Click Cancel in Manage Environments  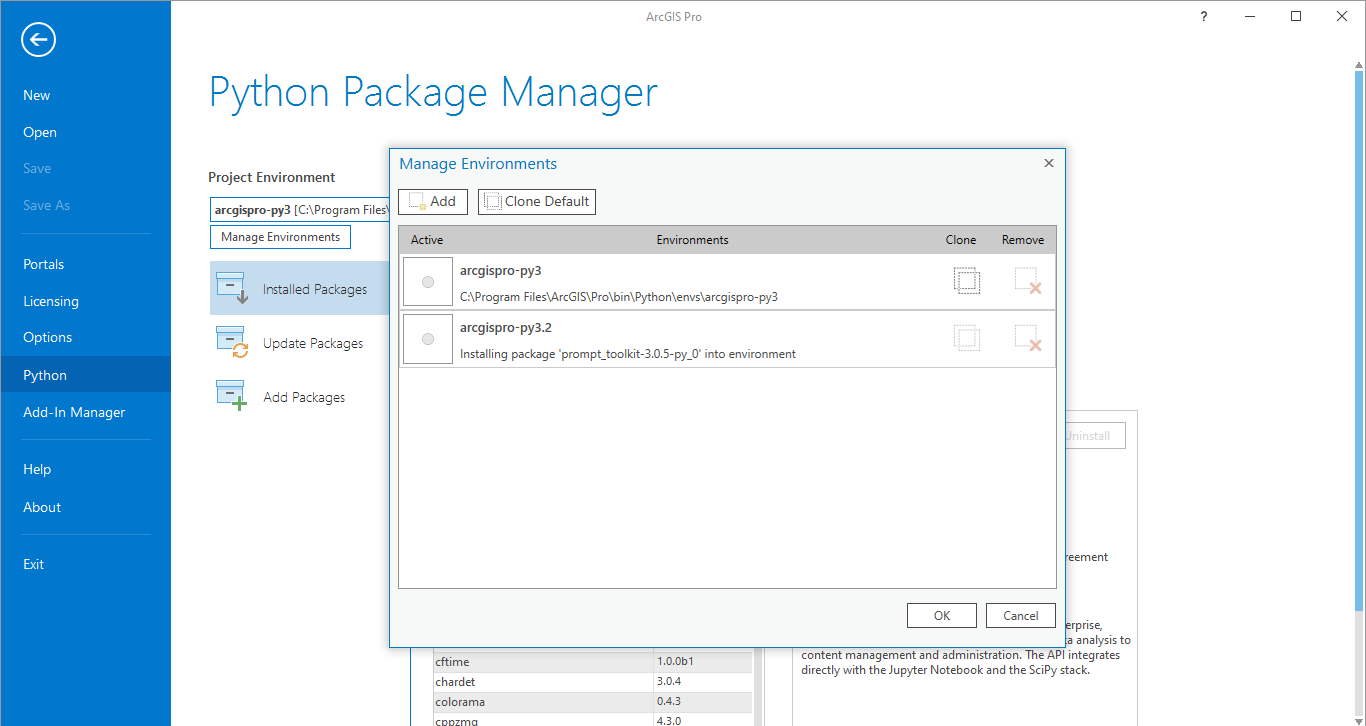point(1021,615)
